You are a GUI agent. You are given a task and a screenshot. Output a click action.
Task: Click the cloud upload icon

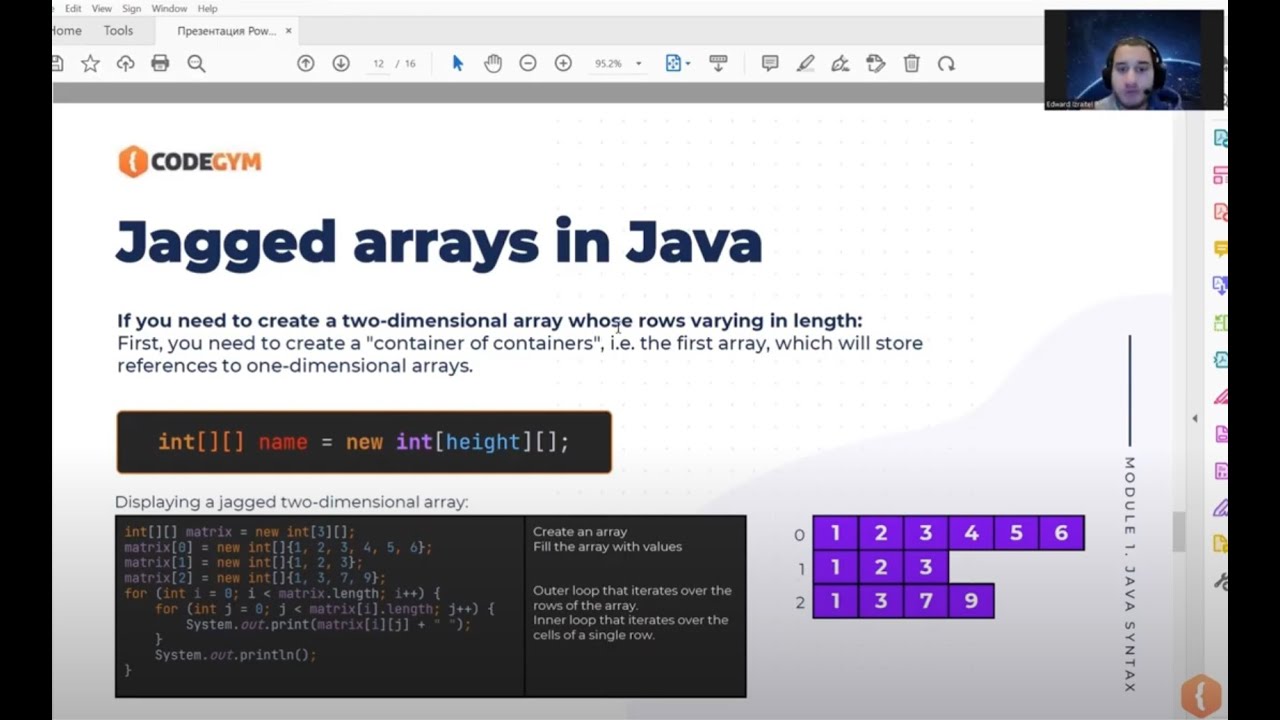tap(125, 63)
